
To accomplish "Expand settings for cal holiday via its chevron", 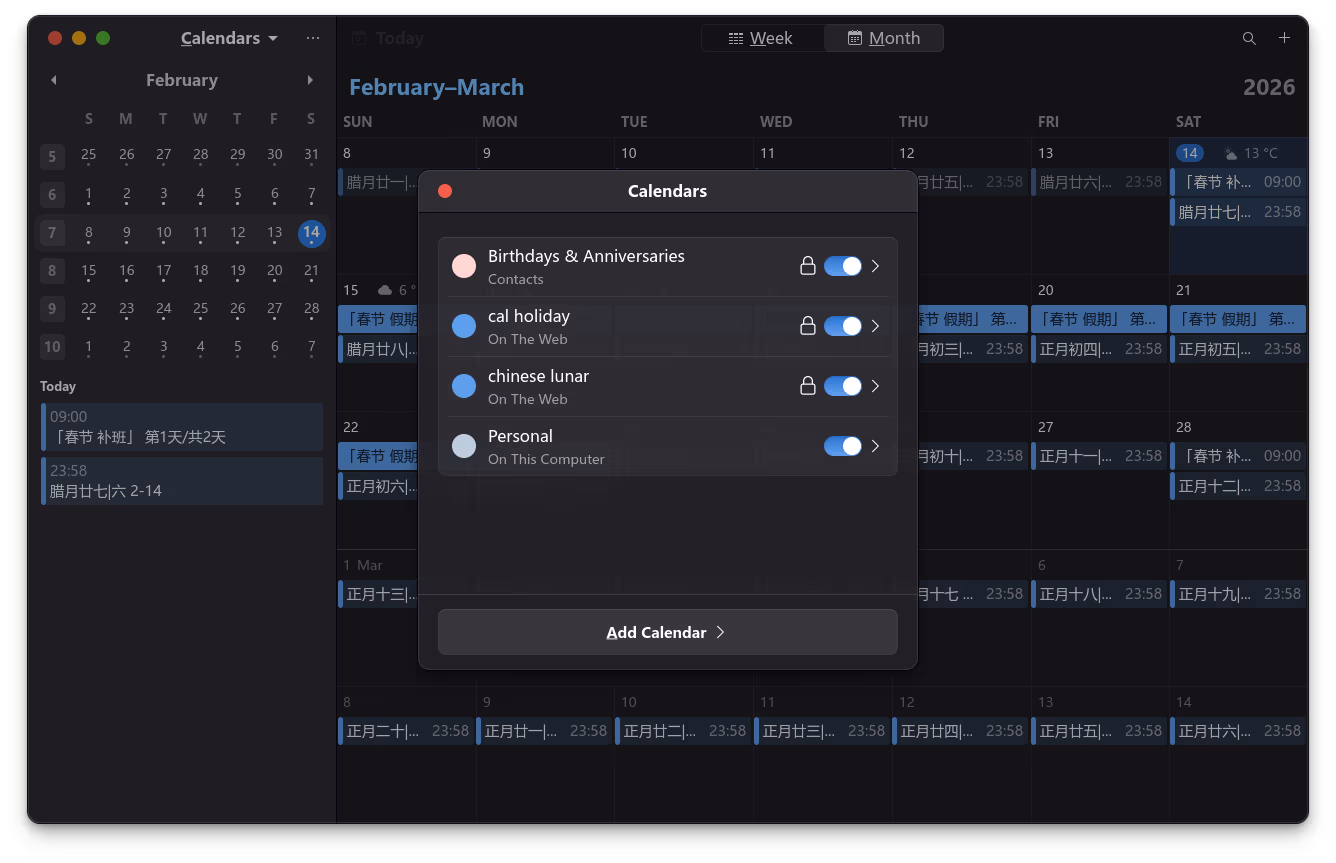I will [875, 326].
